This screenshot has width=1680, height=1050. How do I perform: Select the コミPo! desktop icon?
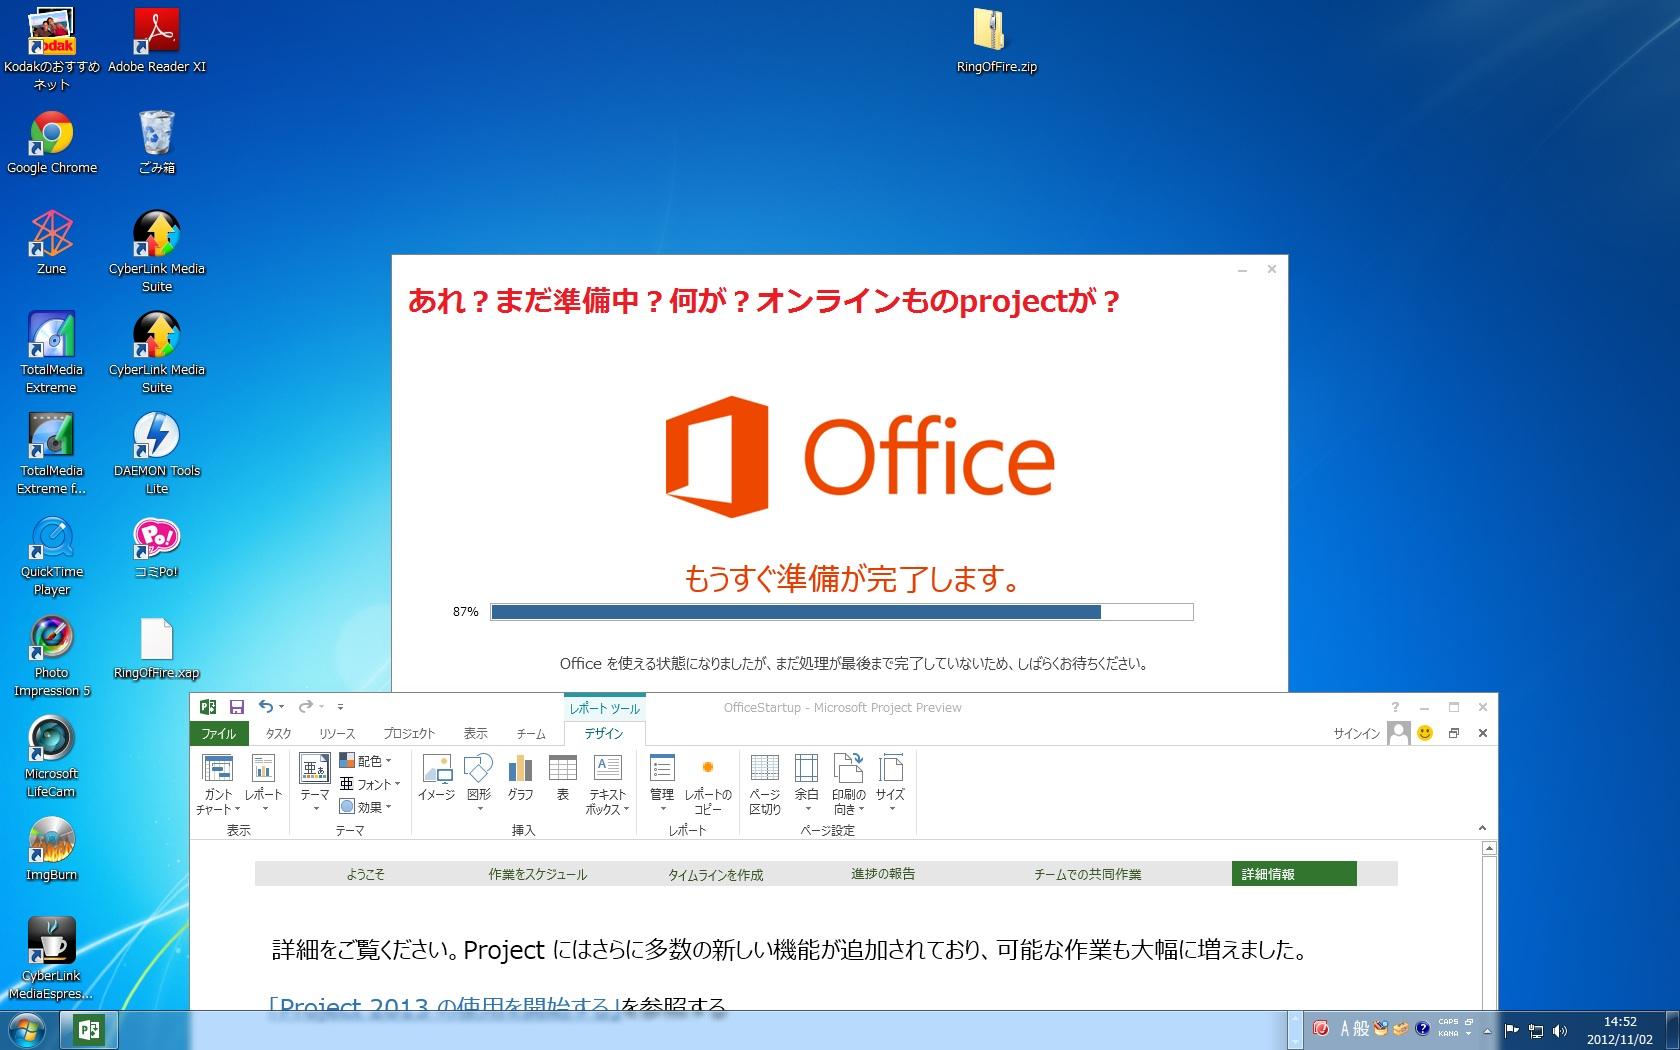coord(157,548)
